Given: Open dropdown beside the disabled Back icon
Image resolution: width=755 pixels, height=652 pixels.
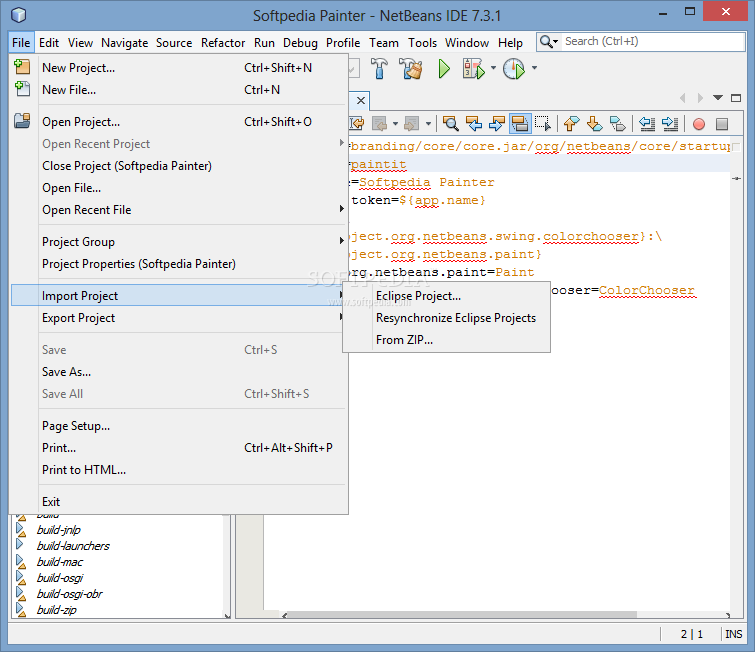Looking at the screenshot, I should point(395,124).
